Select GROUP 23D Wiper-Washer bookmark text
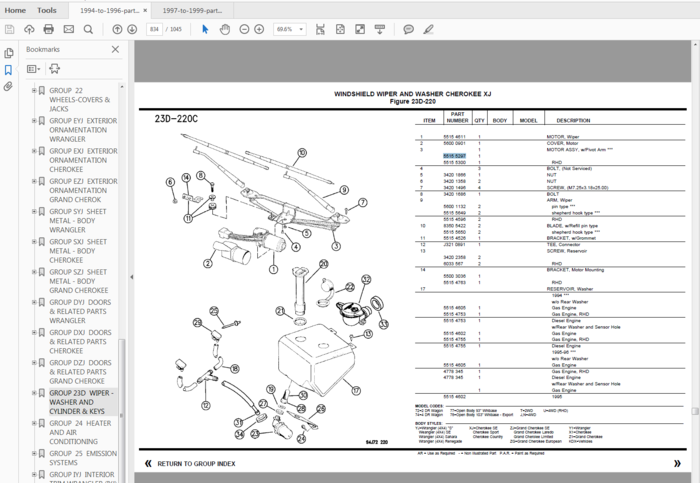This screenshot has height=483, width=700. pyautogui.click(x=82, y=402)
